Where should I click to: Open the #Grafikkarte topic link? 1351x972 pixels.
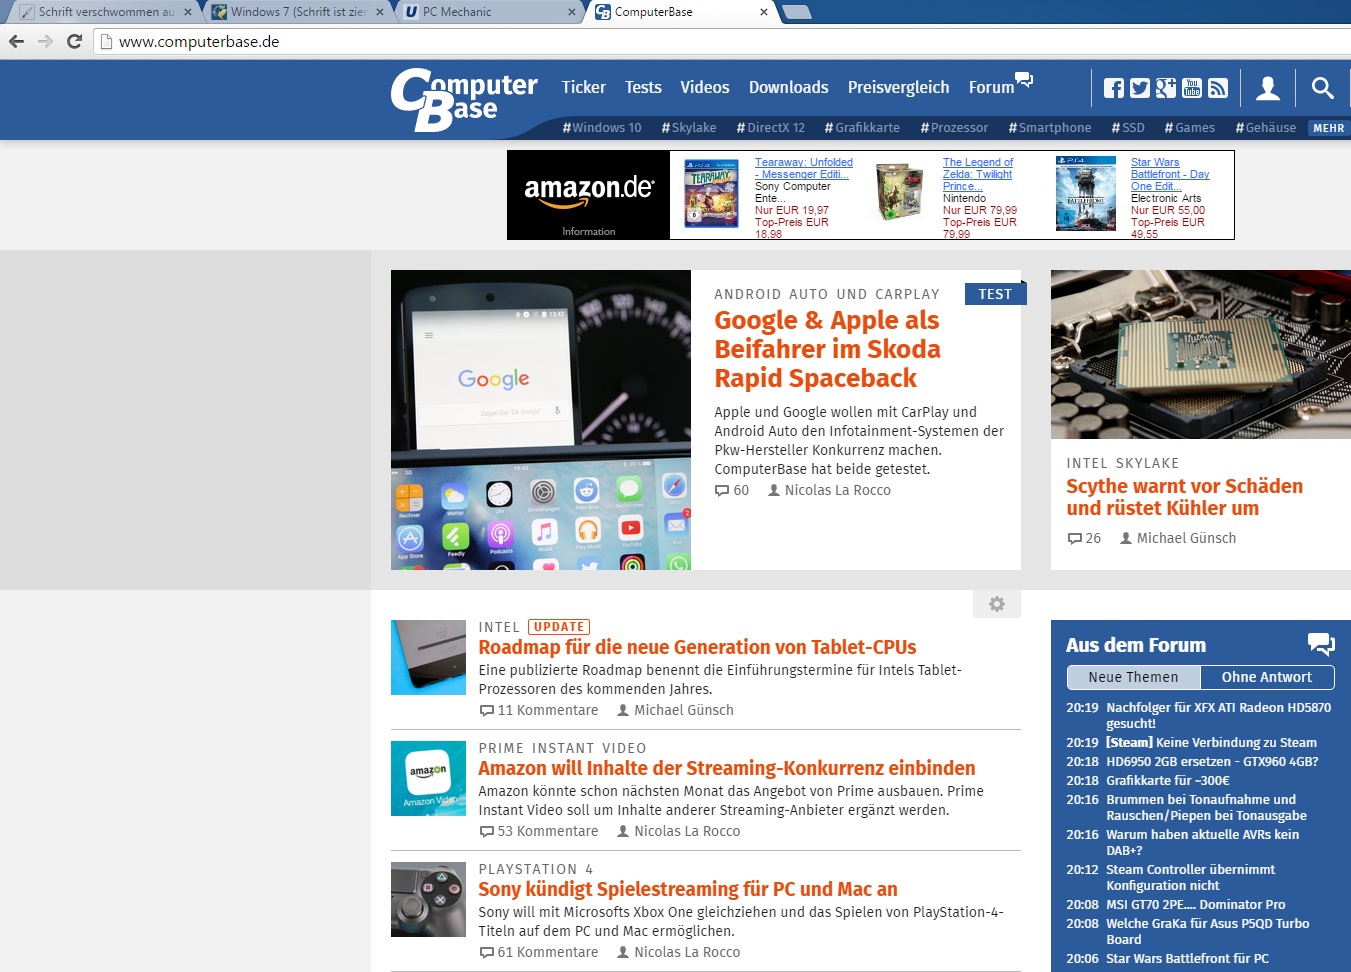(862, 128)
